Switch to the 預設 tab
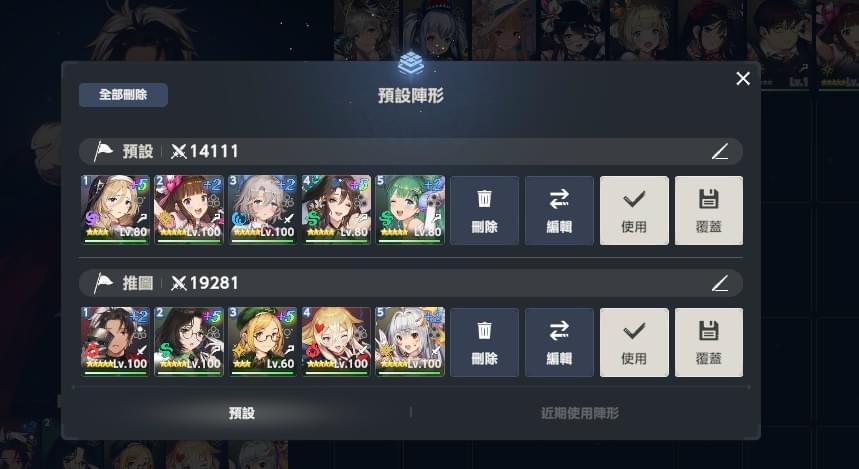 242,413
